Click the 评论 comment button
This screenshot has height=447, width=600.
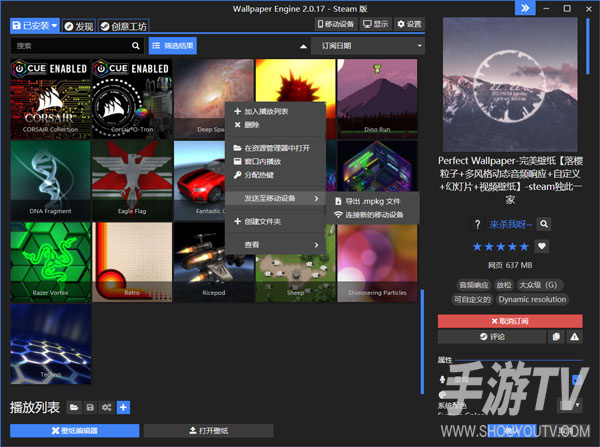tap(492, 337)
